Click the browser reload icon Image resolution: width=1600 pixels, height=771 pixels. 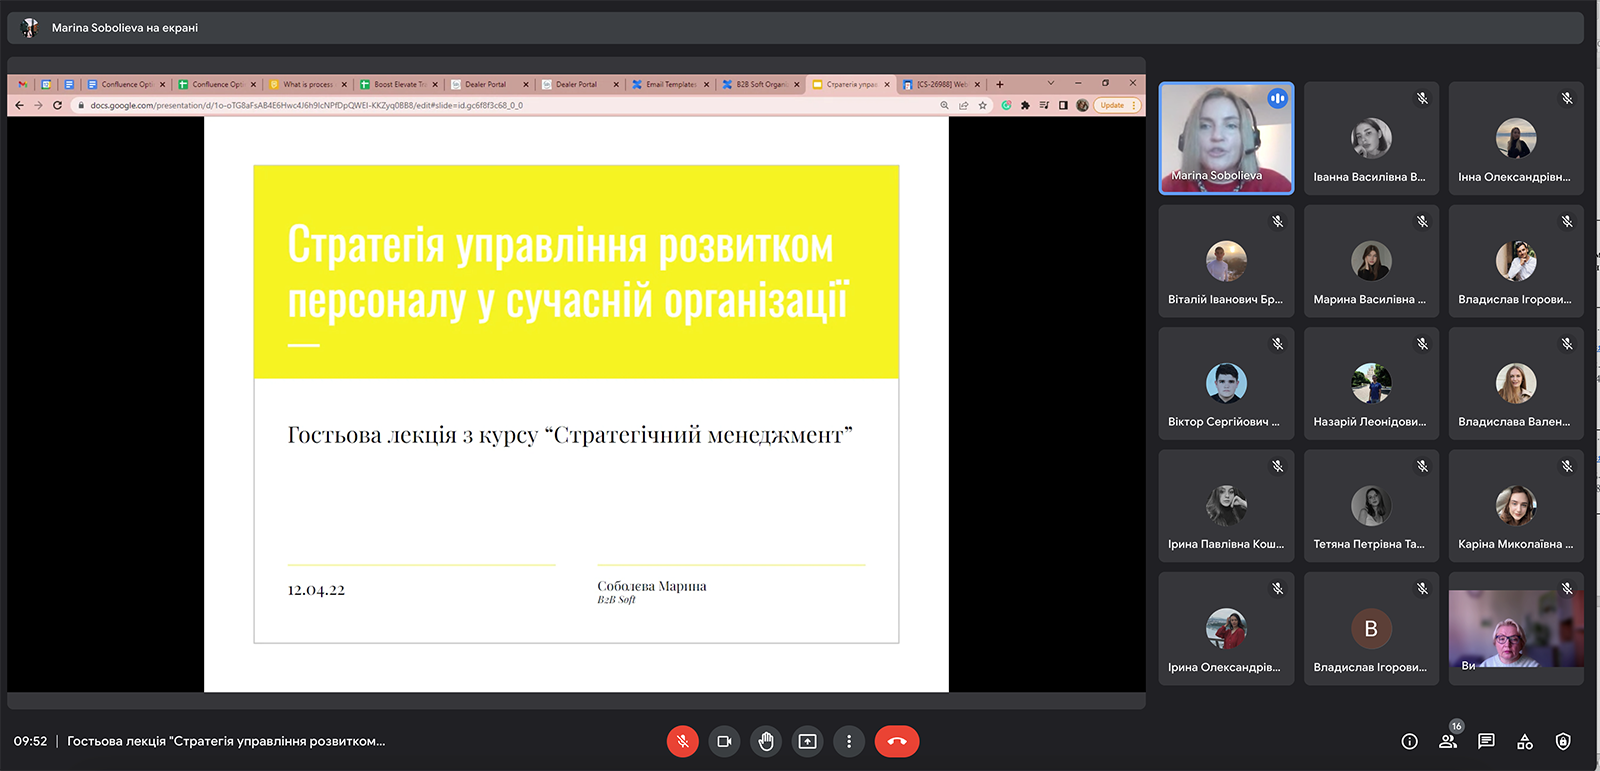pyautogui.click(x=57, y=105)
